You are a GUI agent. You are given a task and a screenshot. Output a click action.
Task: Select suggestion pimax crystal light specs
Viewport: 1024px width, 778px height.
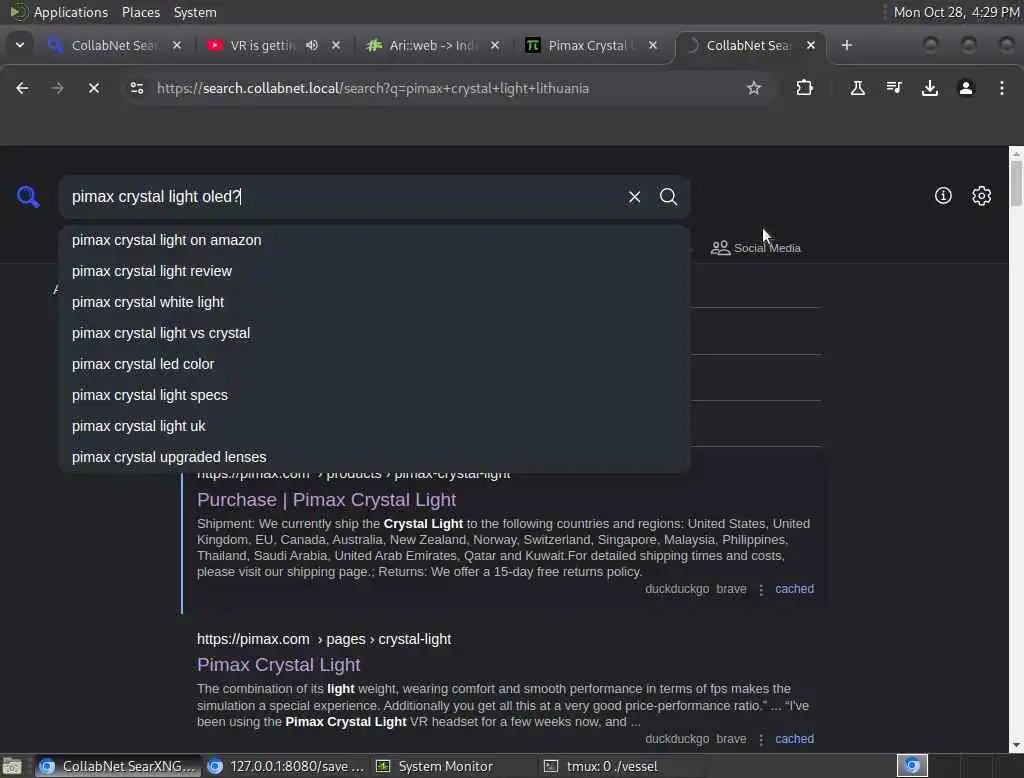(x=374, y=395)
